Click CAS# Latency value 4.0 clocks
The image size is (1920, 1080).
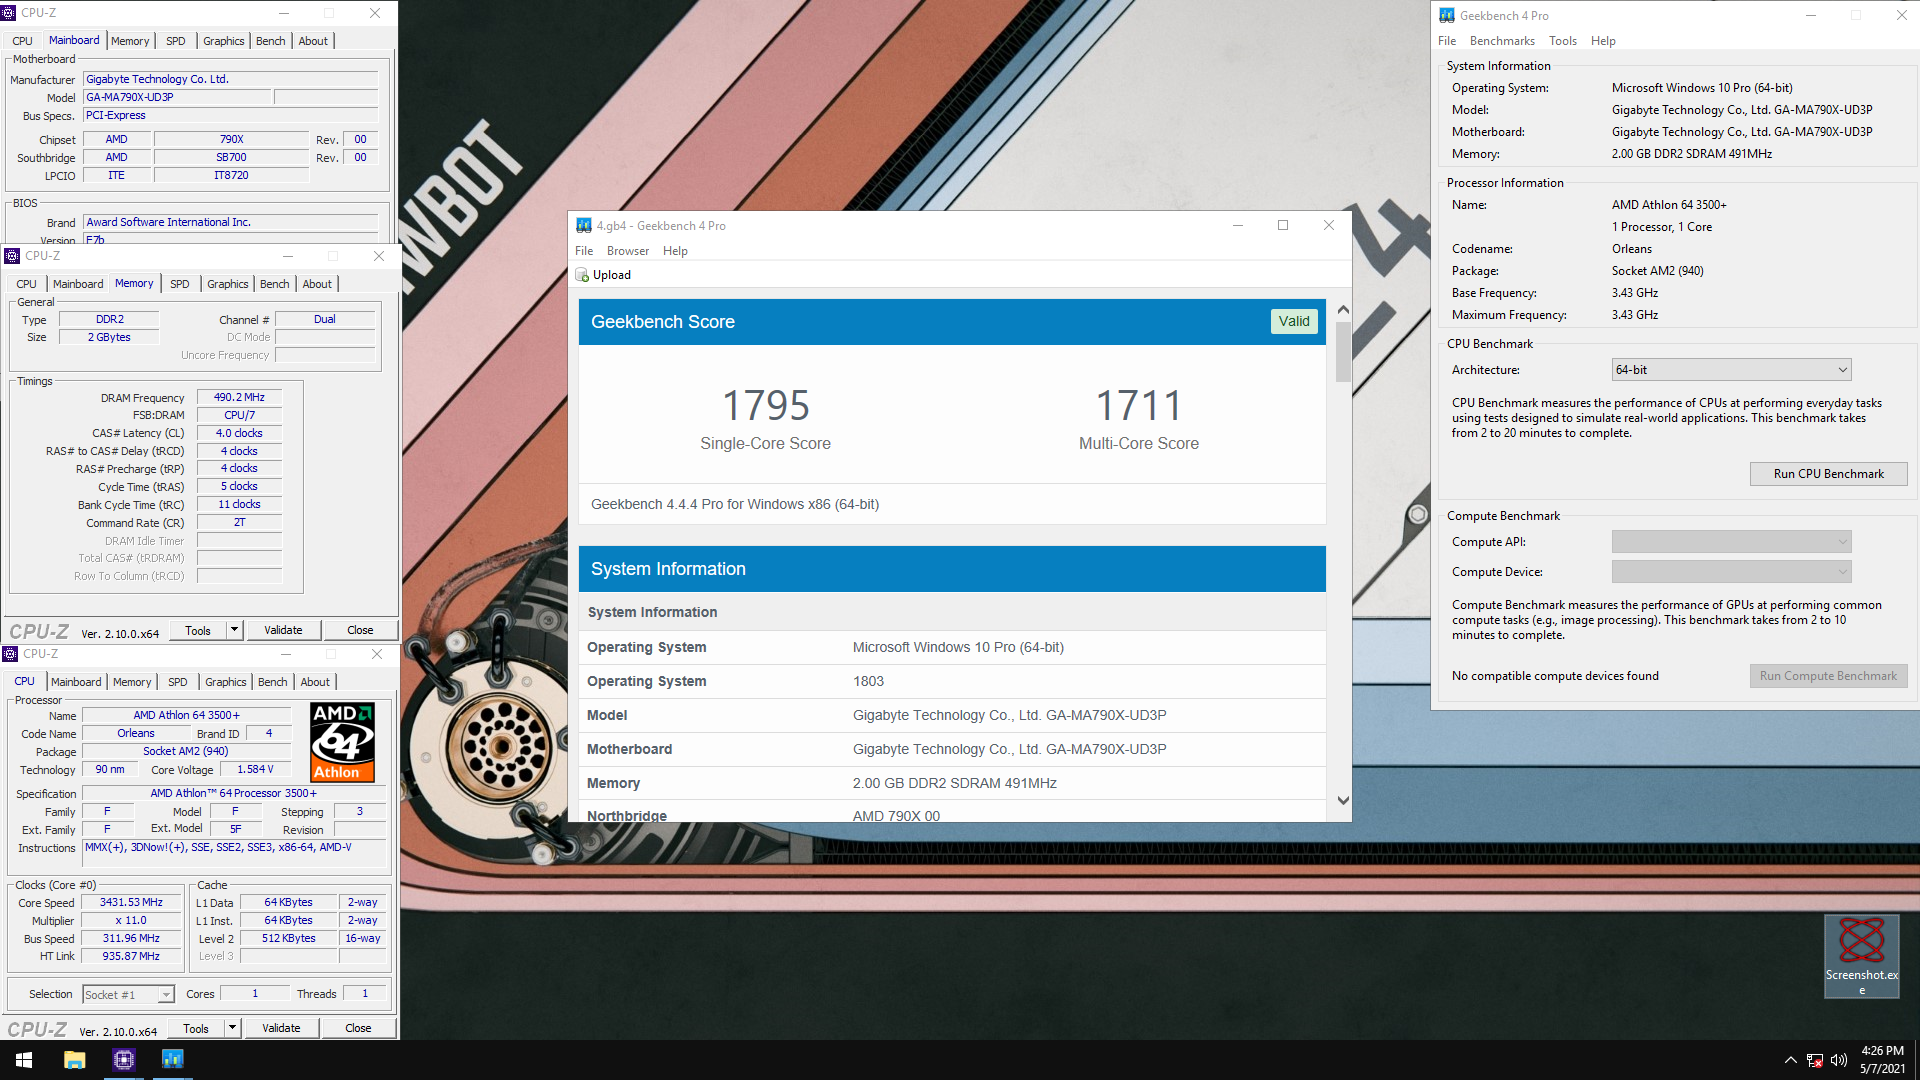point(239,433)
